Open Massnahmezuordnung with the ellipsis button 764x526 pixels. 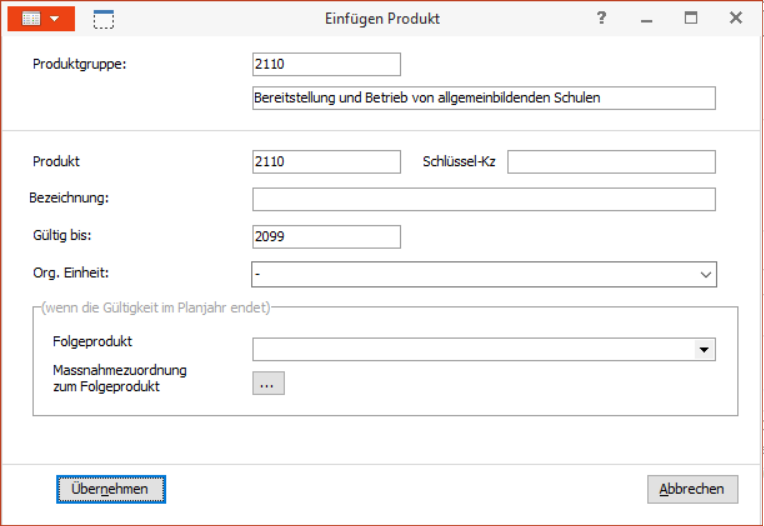[x=268, y=383]
